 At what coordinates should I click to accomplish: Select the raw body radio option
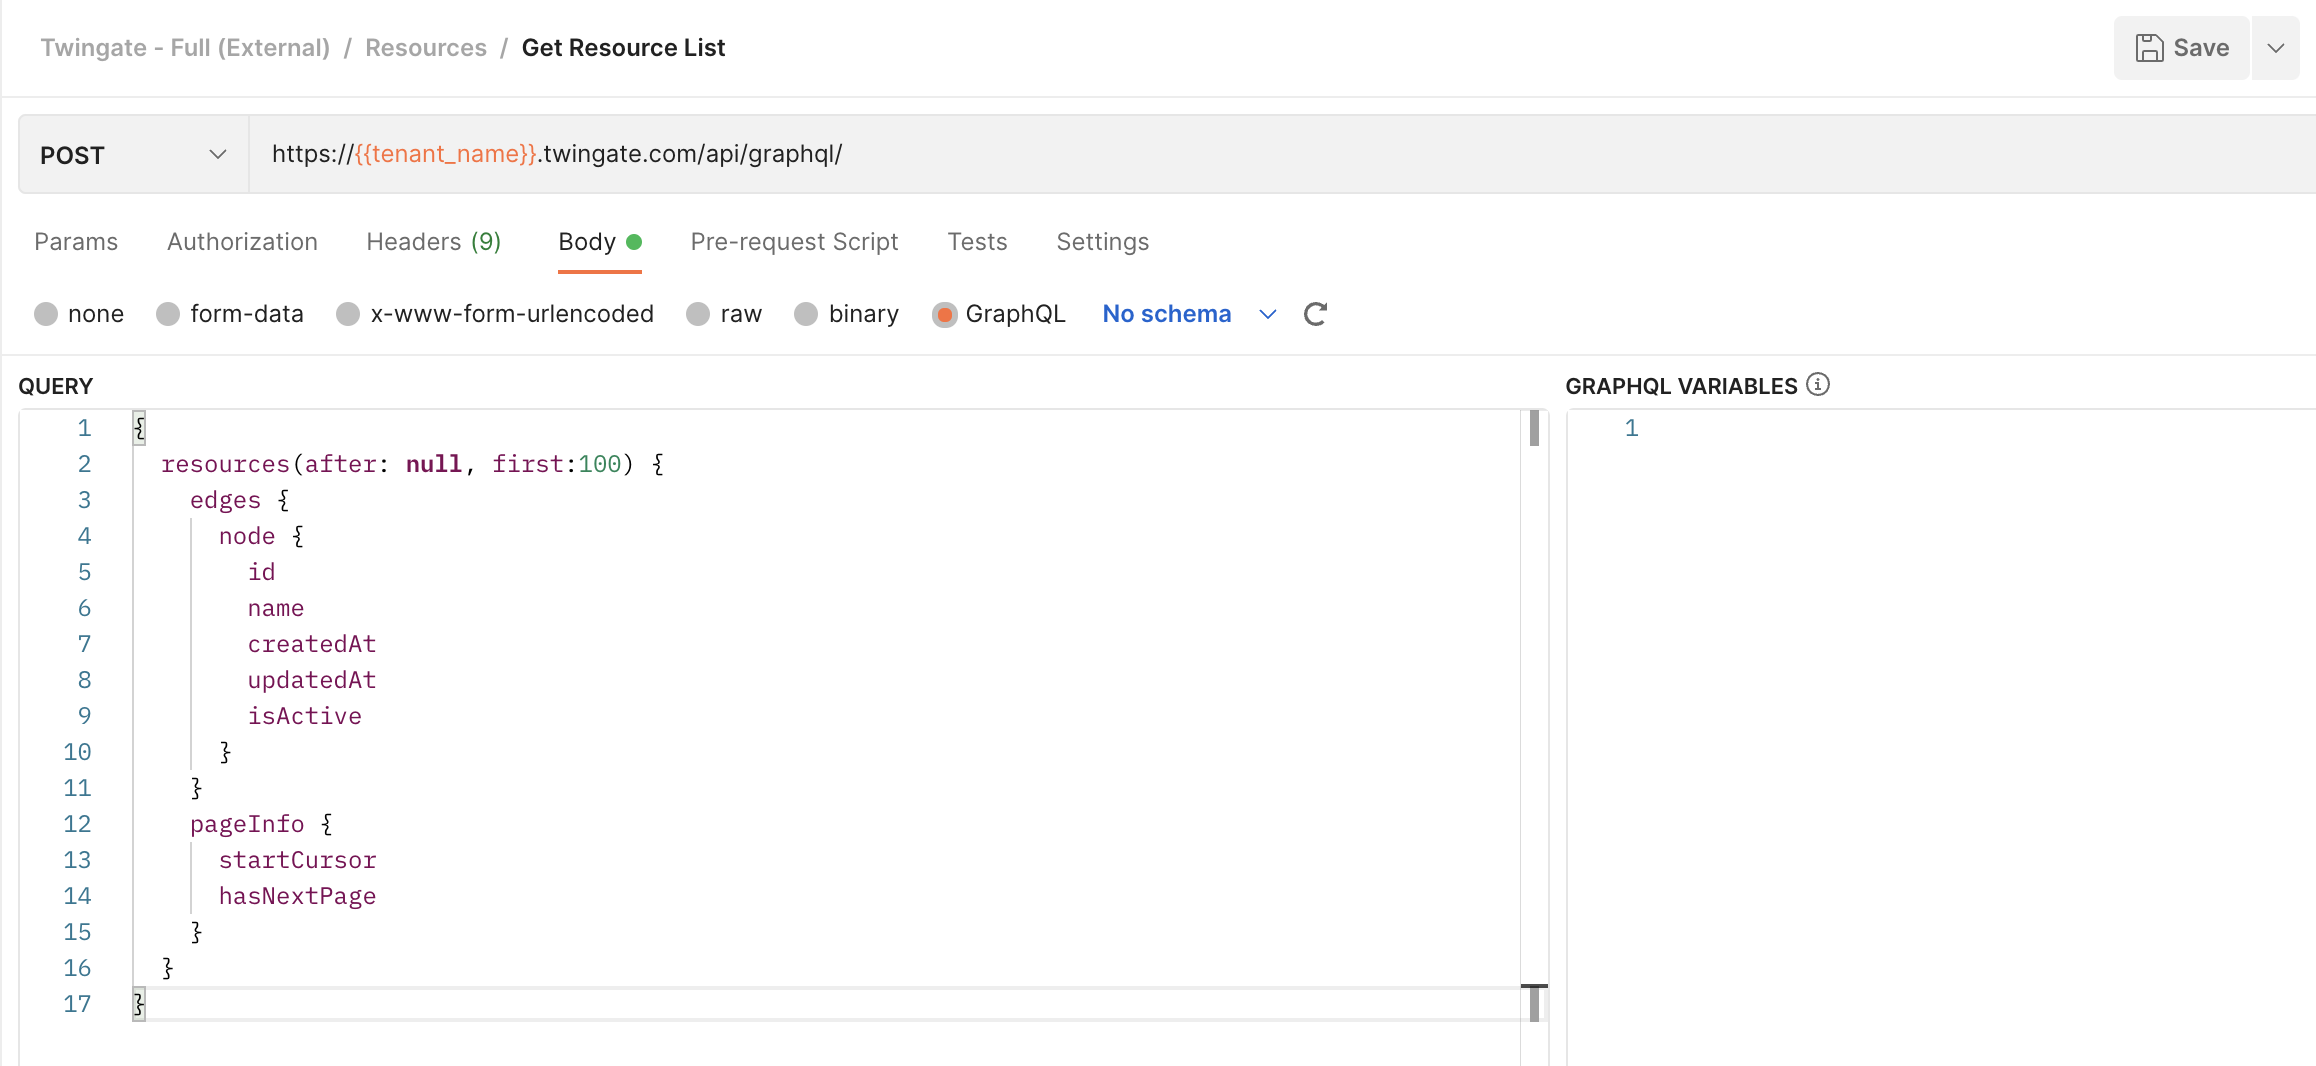click(698, 314)
